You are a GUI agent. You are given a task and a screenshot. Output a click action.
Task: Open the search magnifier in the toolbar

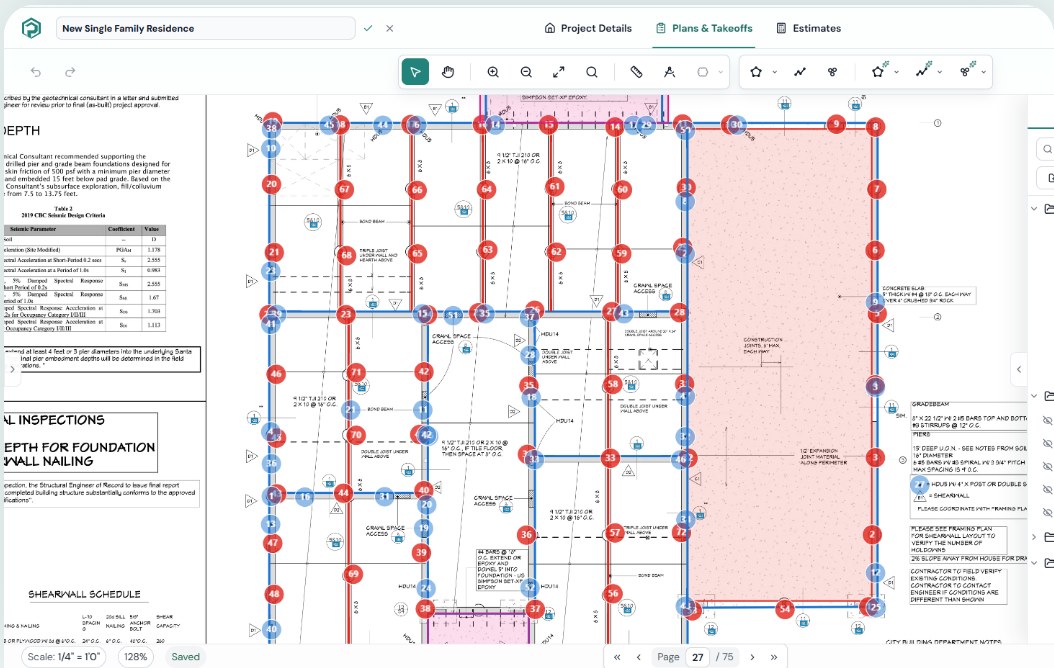592,72
